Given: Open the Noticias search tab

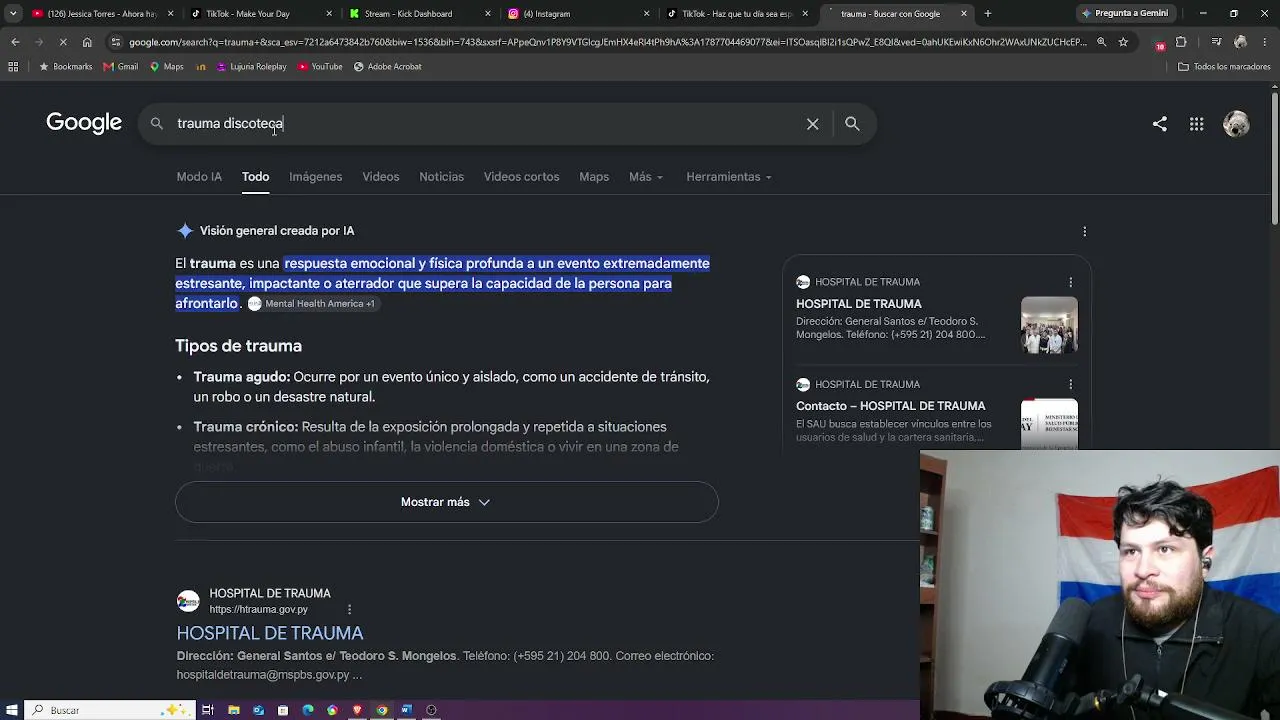Looking at the screenshot, I should 441,177.
